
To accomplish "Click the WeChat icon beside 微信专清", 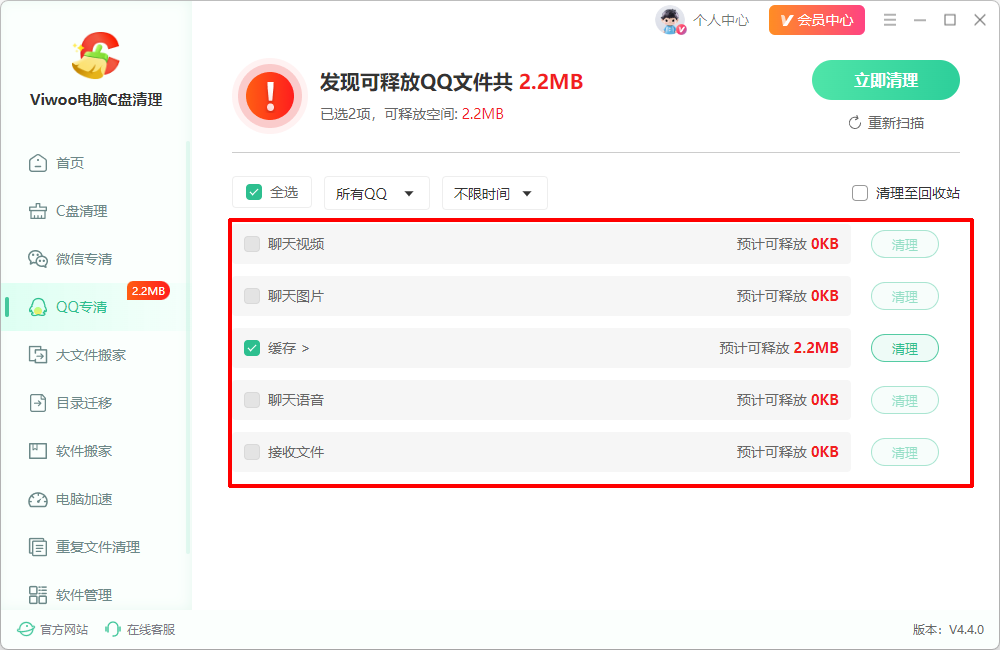I will pyautogui.click(x=38, y=259).
